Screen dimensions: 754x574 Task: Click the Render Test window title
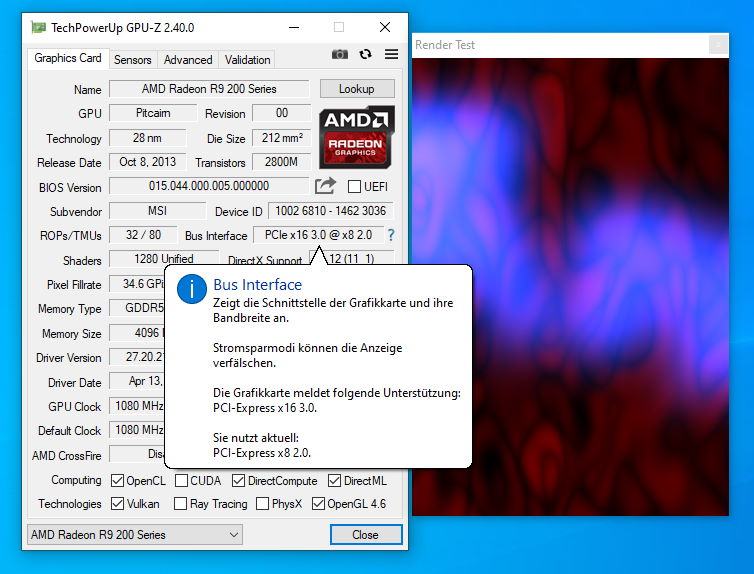pyautogui.click(x=445, y=45)
